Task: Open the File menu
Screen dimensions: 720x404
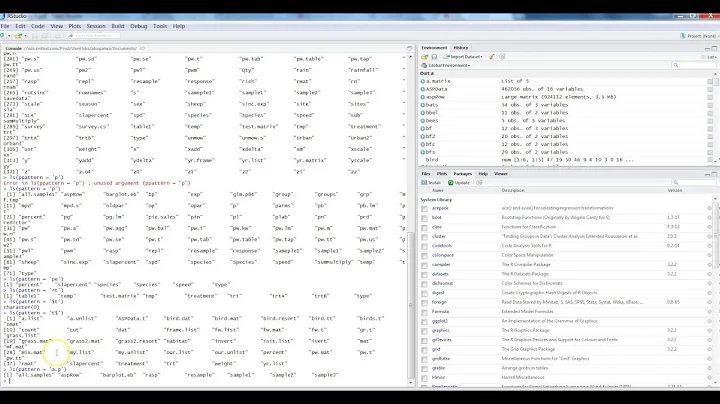Action: [5, 26]
